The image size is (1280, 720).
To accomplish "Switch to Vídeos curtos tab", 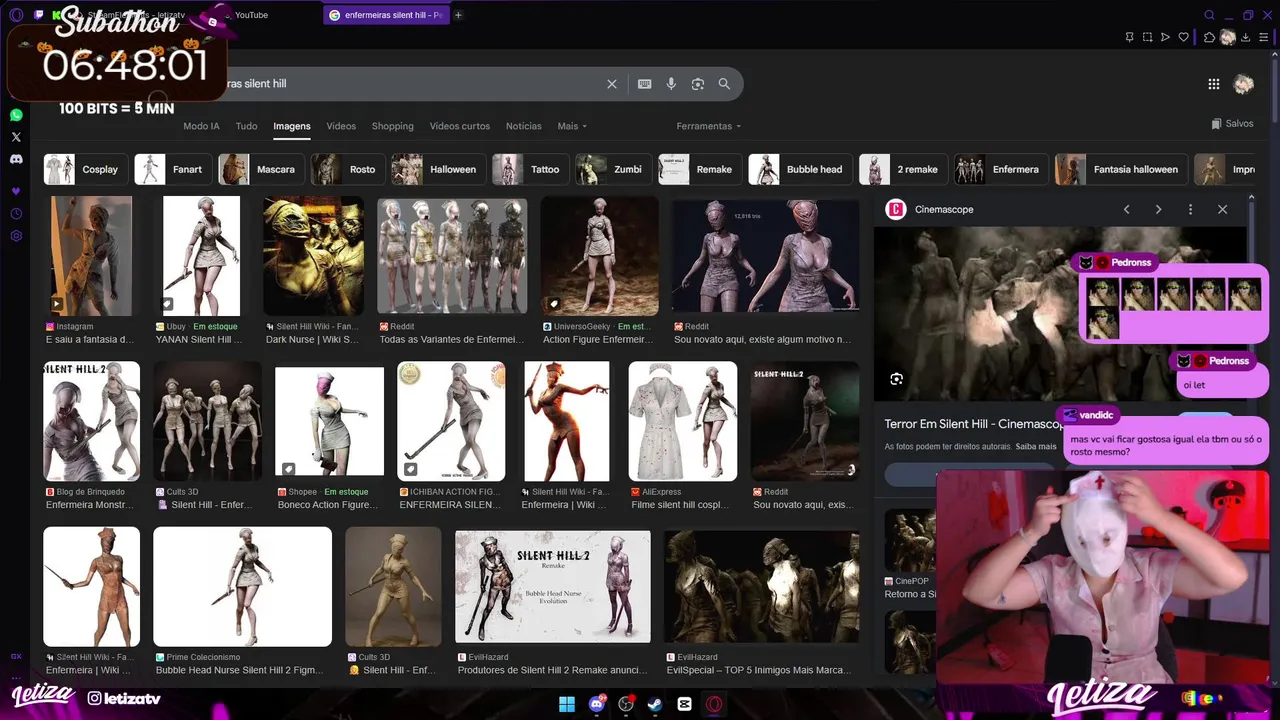I will [460, 126].
